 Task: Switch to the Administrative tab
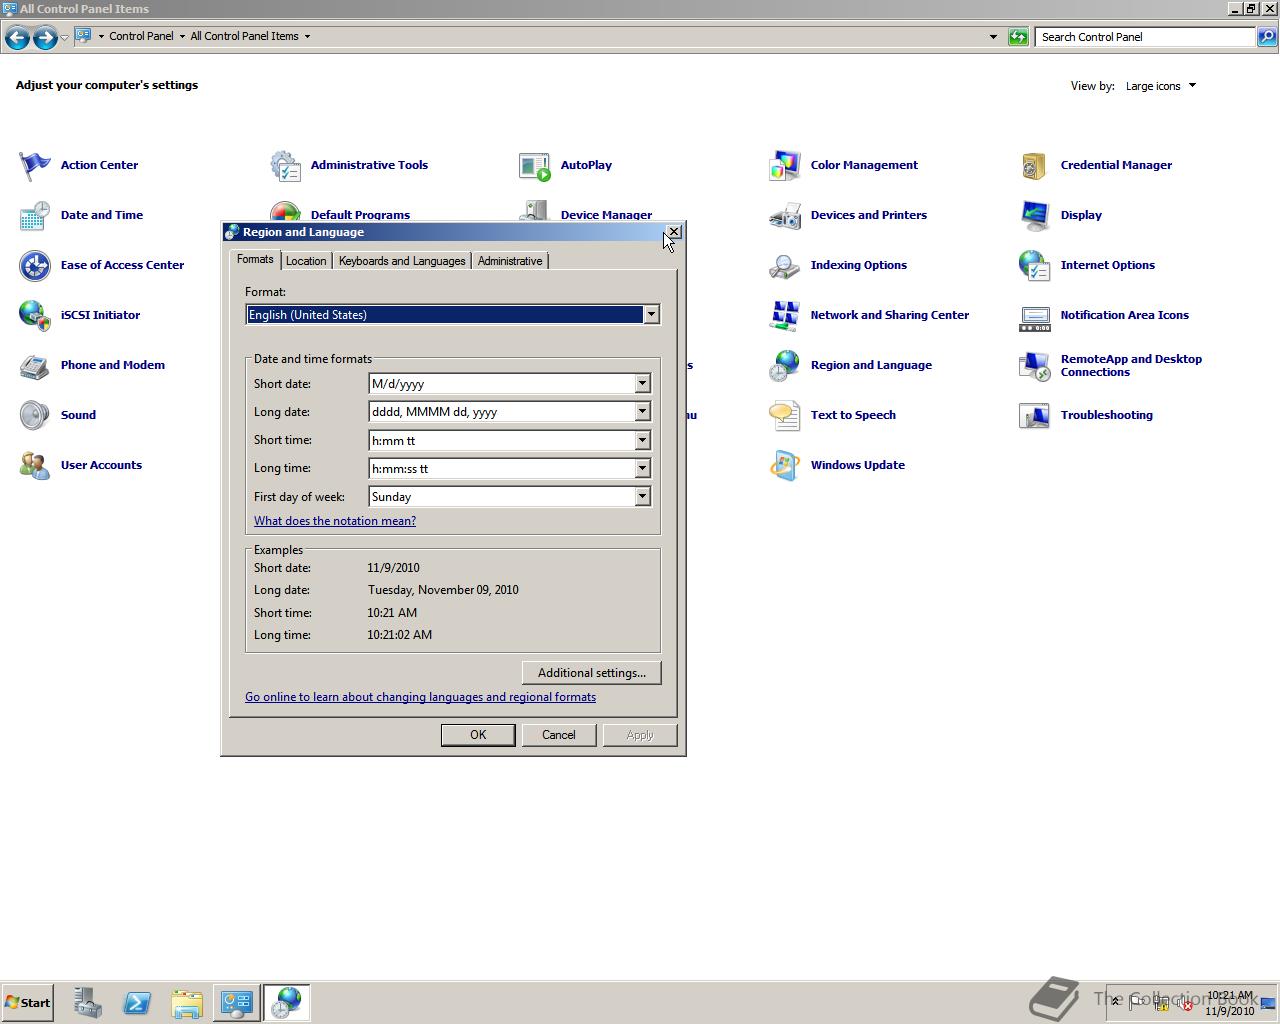coord(510,261)
